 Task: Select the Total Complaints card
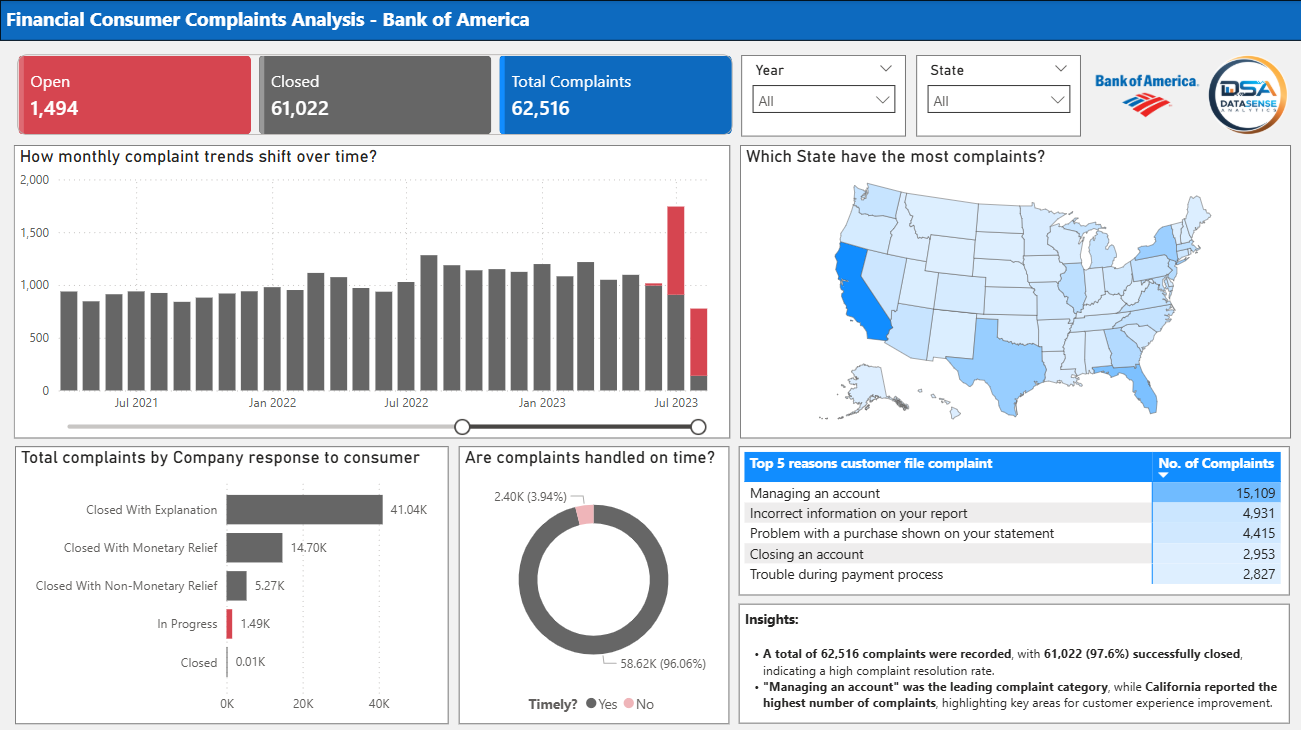click(x=616, y=95)
